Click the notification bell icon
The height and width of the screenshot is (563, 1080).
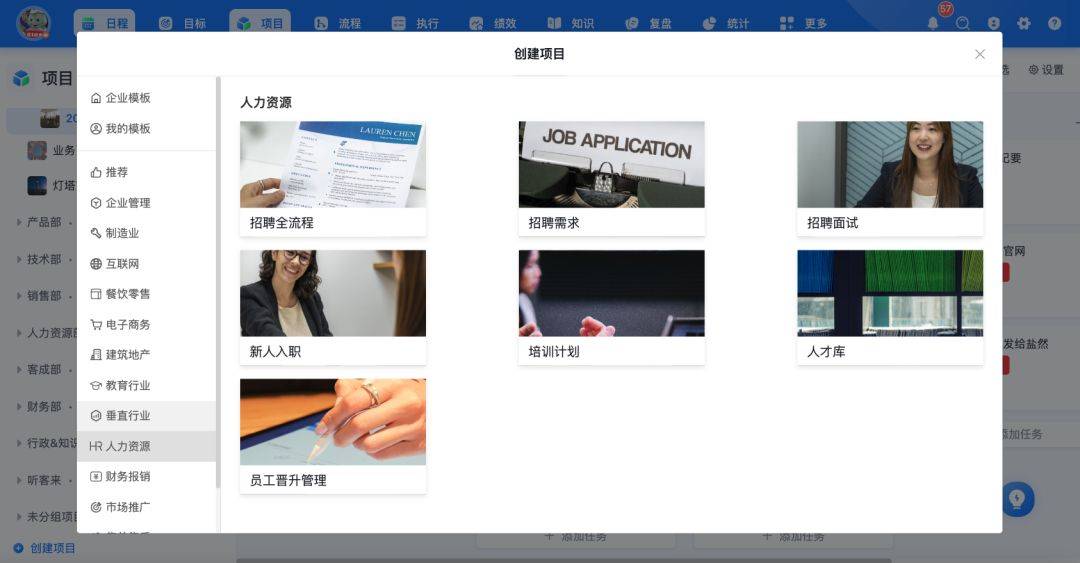point(933,23)
